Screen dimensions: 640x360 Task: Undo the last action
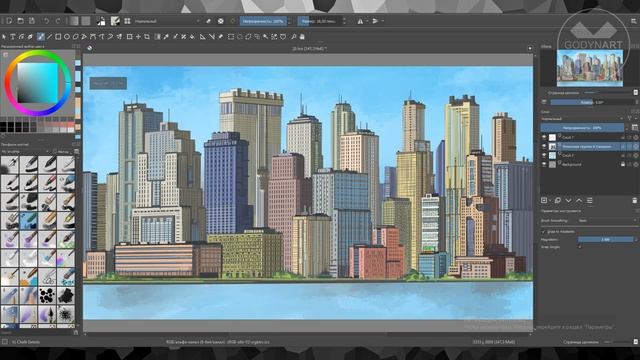47,21
